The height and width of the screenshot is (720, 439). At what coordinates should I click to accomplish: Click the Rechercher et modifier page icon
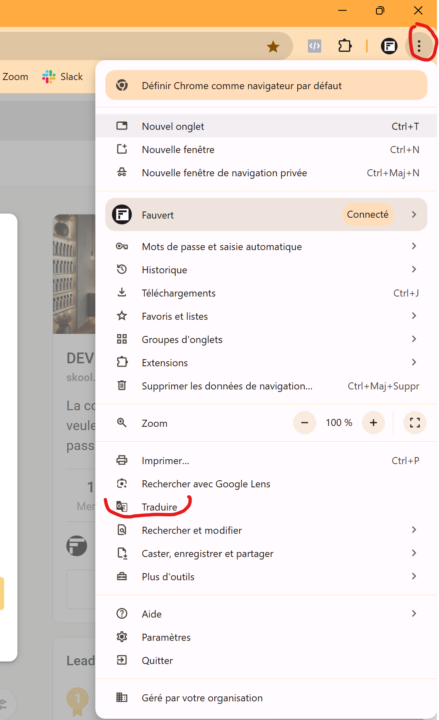(122, 530)
